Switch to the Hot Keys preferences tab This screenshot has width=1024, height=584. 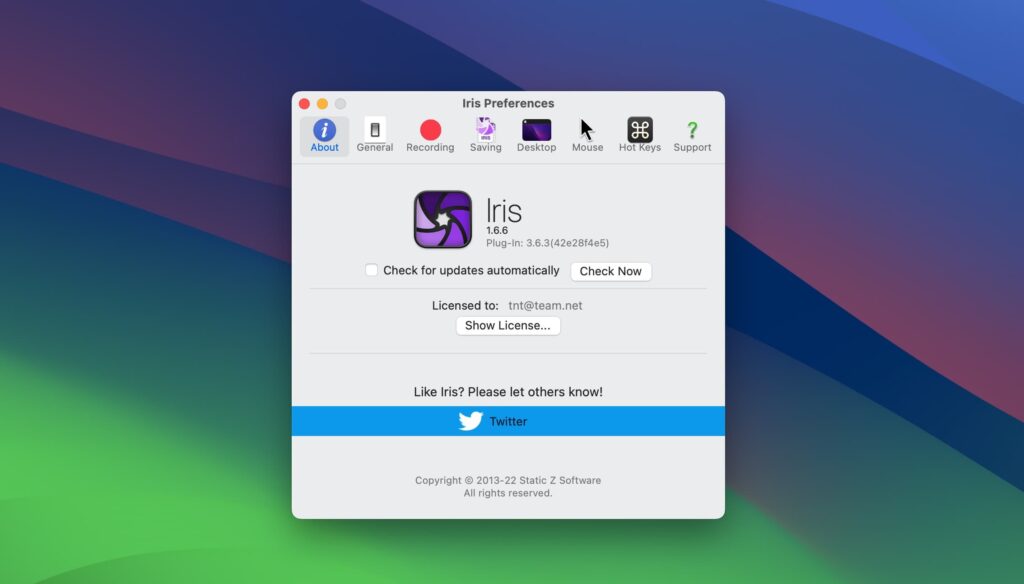pos(639,134)
